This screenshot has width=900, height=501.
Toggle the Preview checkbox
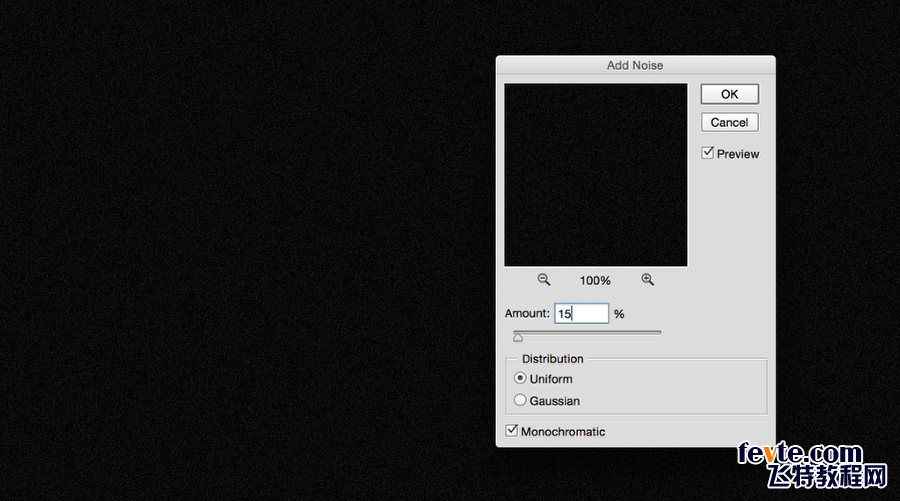pyautogui.click(x=708, y=153)
